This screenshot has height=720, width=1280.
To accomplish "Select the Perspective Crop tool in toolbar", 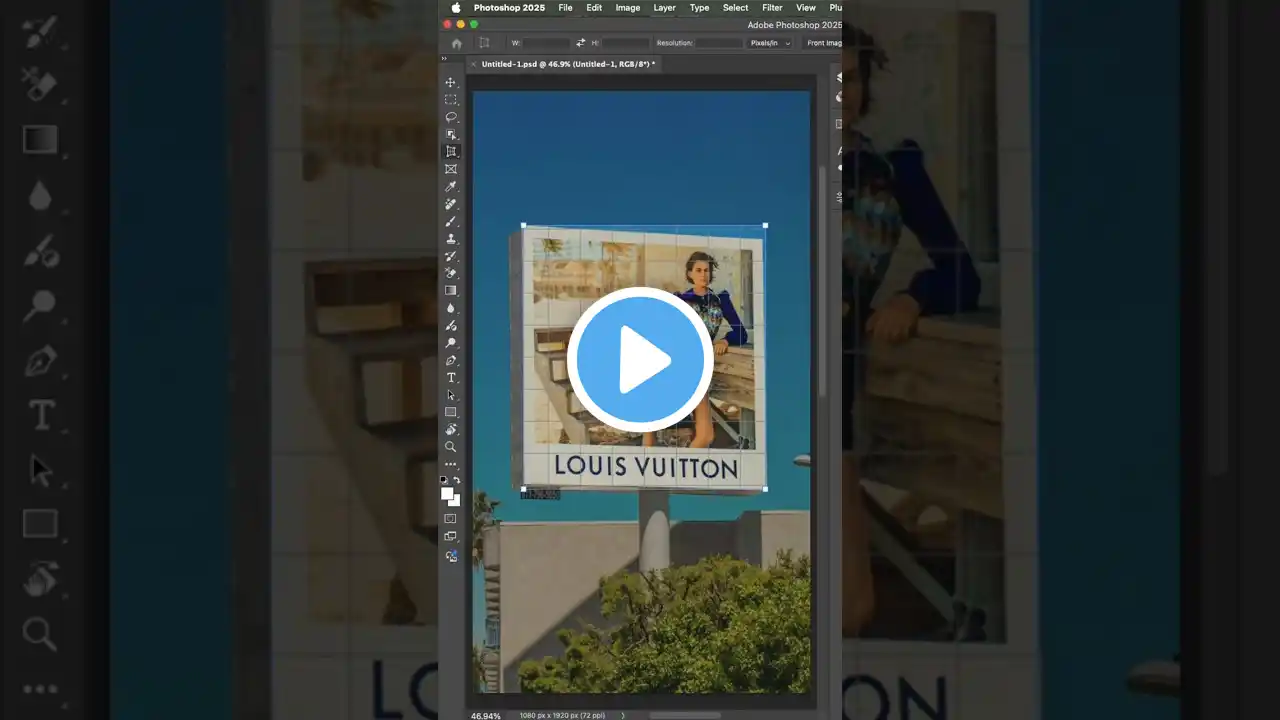I will [451, 152].
